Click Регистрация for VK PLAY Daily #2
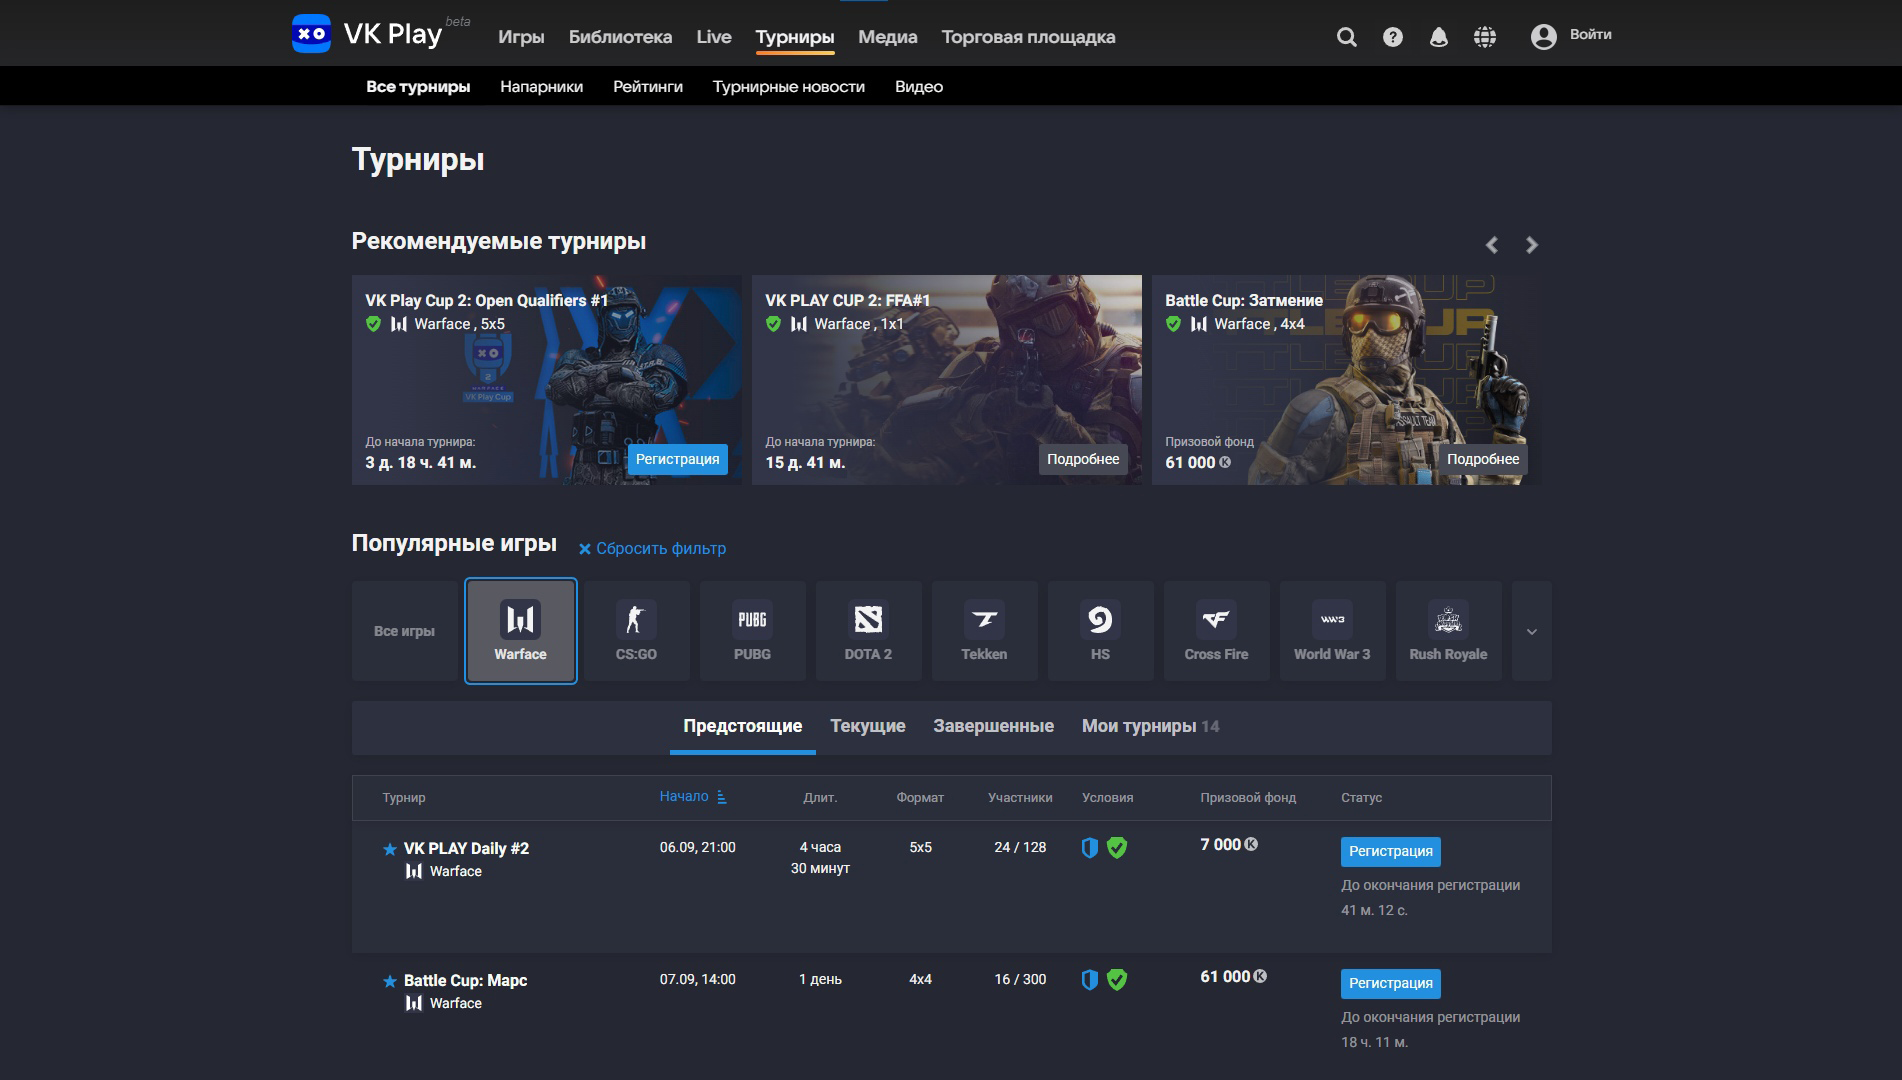Screen dimensions: 1902x1080 [x=1390, y=851]
